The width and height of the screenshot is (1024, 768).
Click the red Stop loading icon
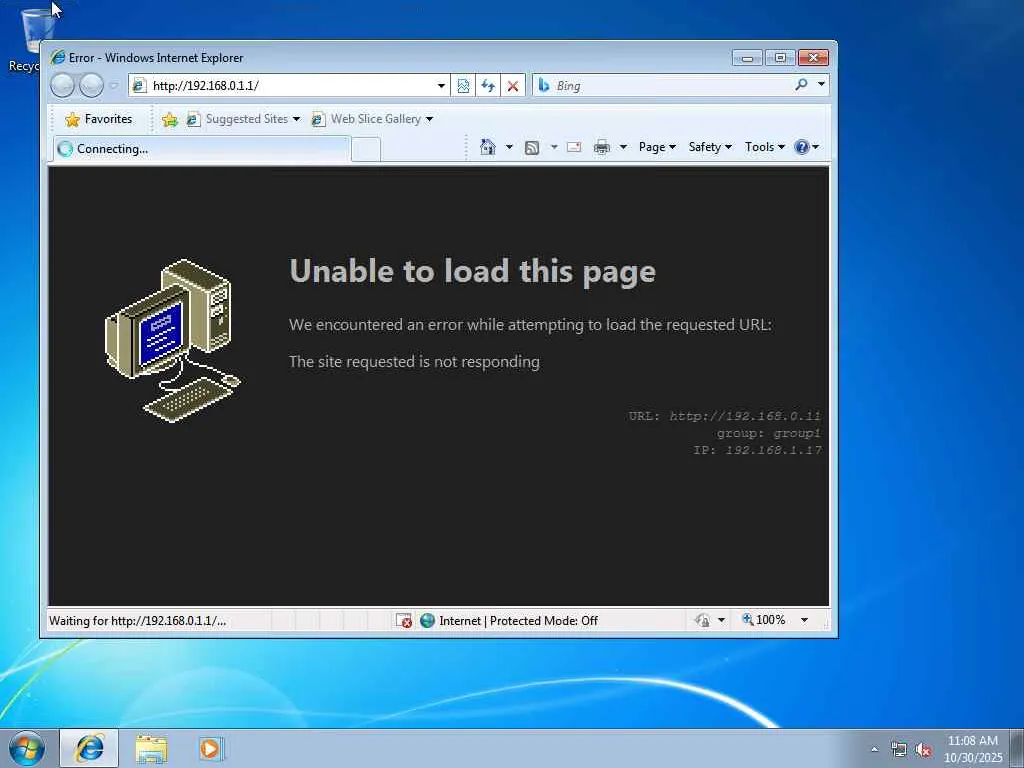(x=513, y=86)
